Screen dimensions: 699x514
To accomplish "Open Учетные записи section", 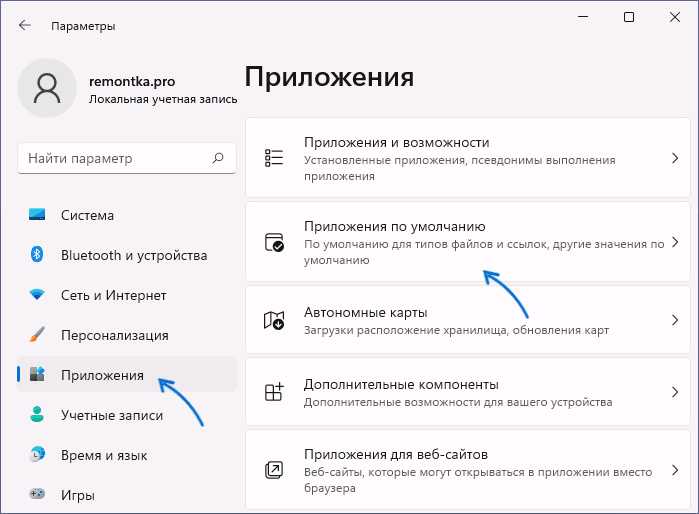I will pos(127,415).
